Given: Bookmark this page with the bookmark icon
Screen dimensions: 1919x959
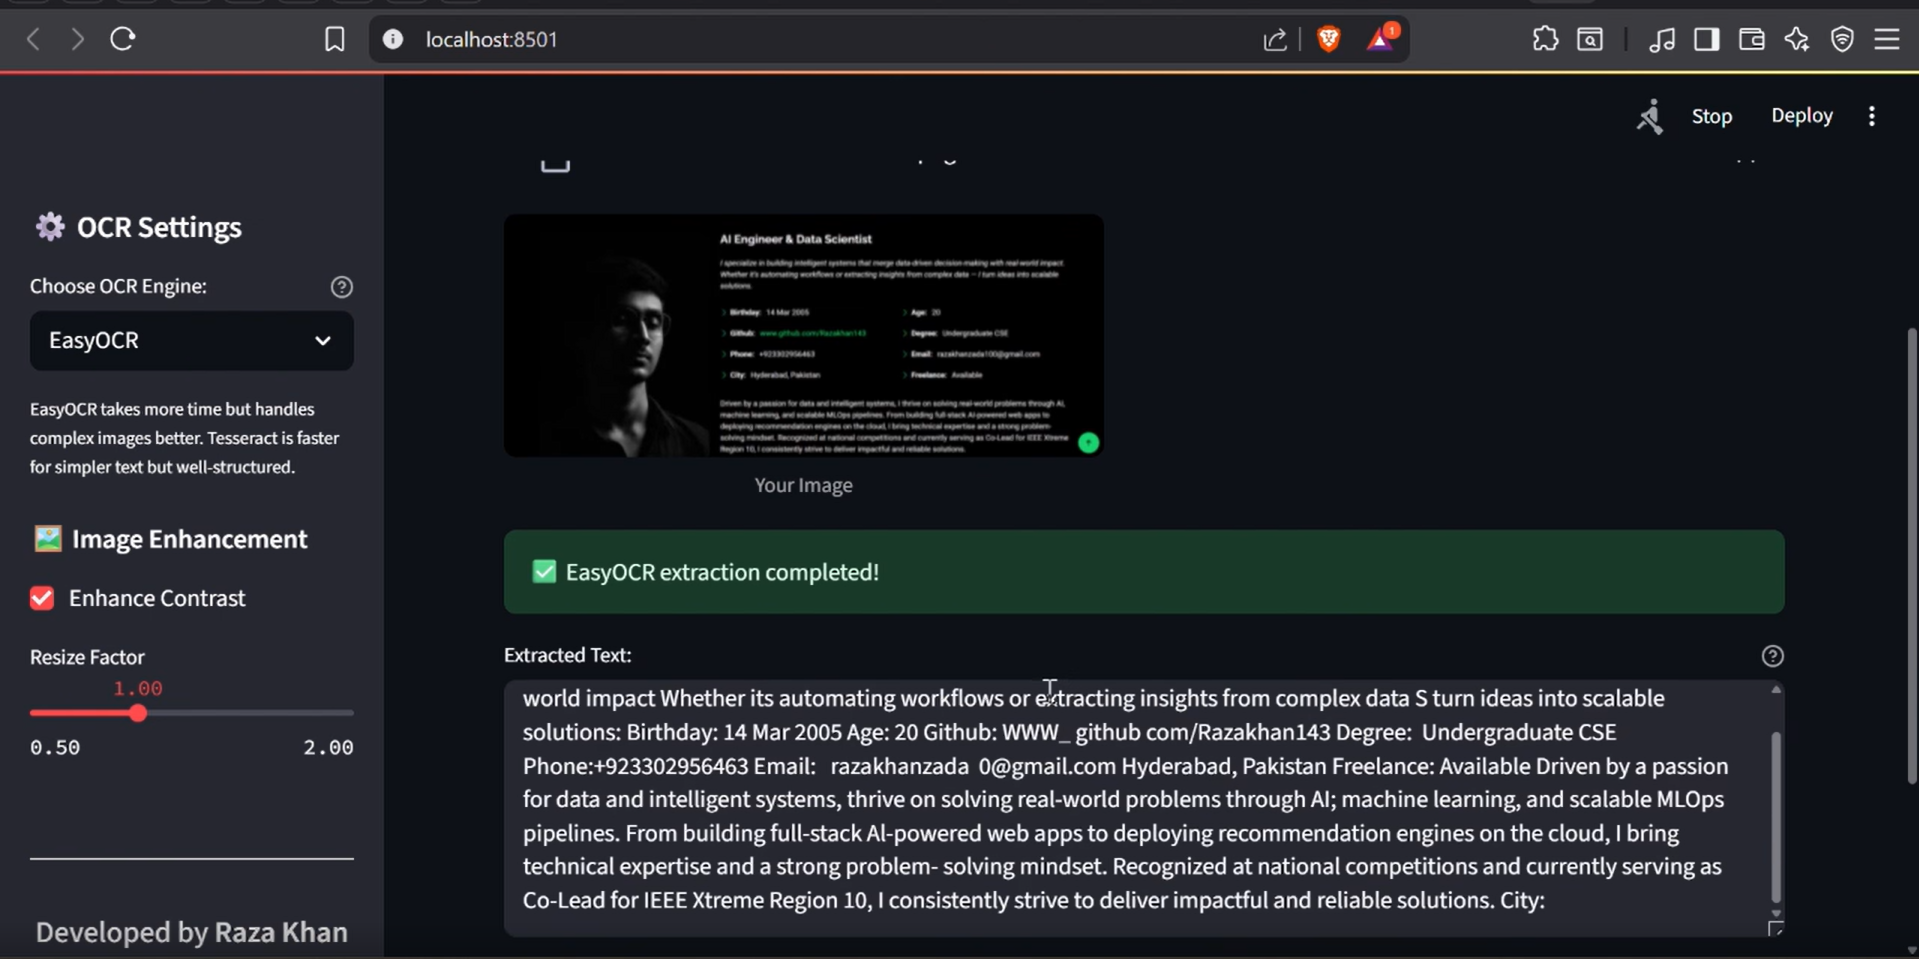Looking at the screenshot, I should coord(334,39).
